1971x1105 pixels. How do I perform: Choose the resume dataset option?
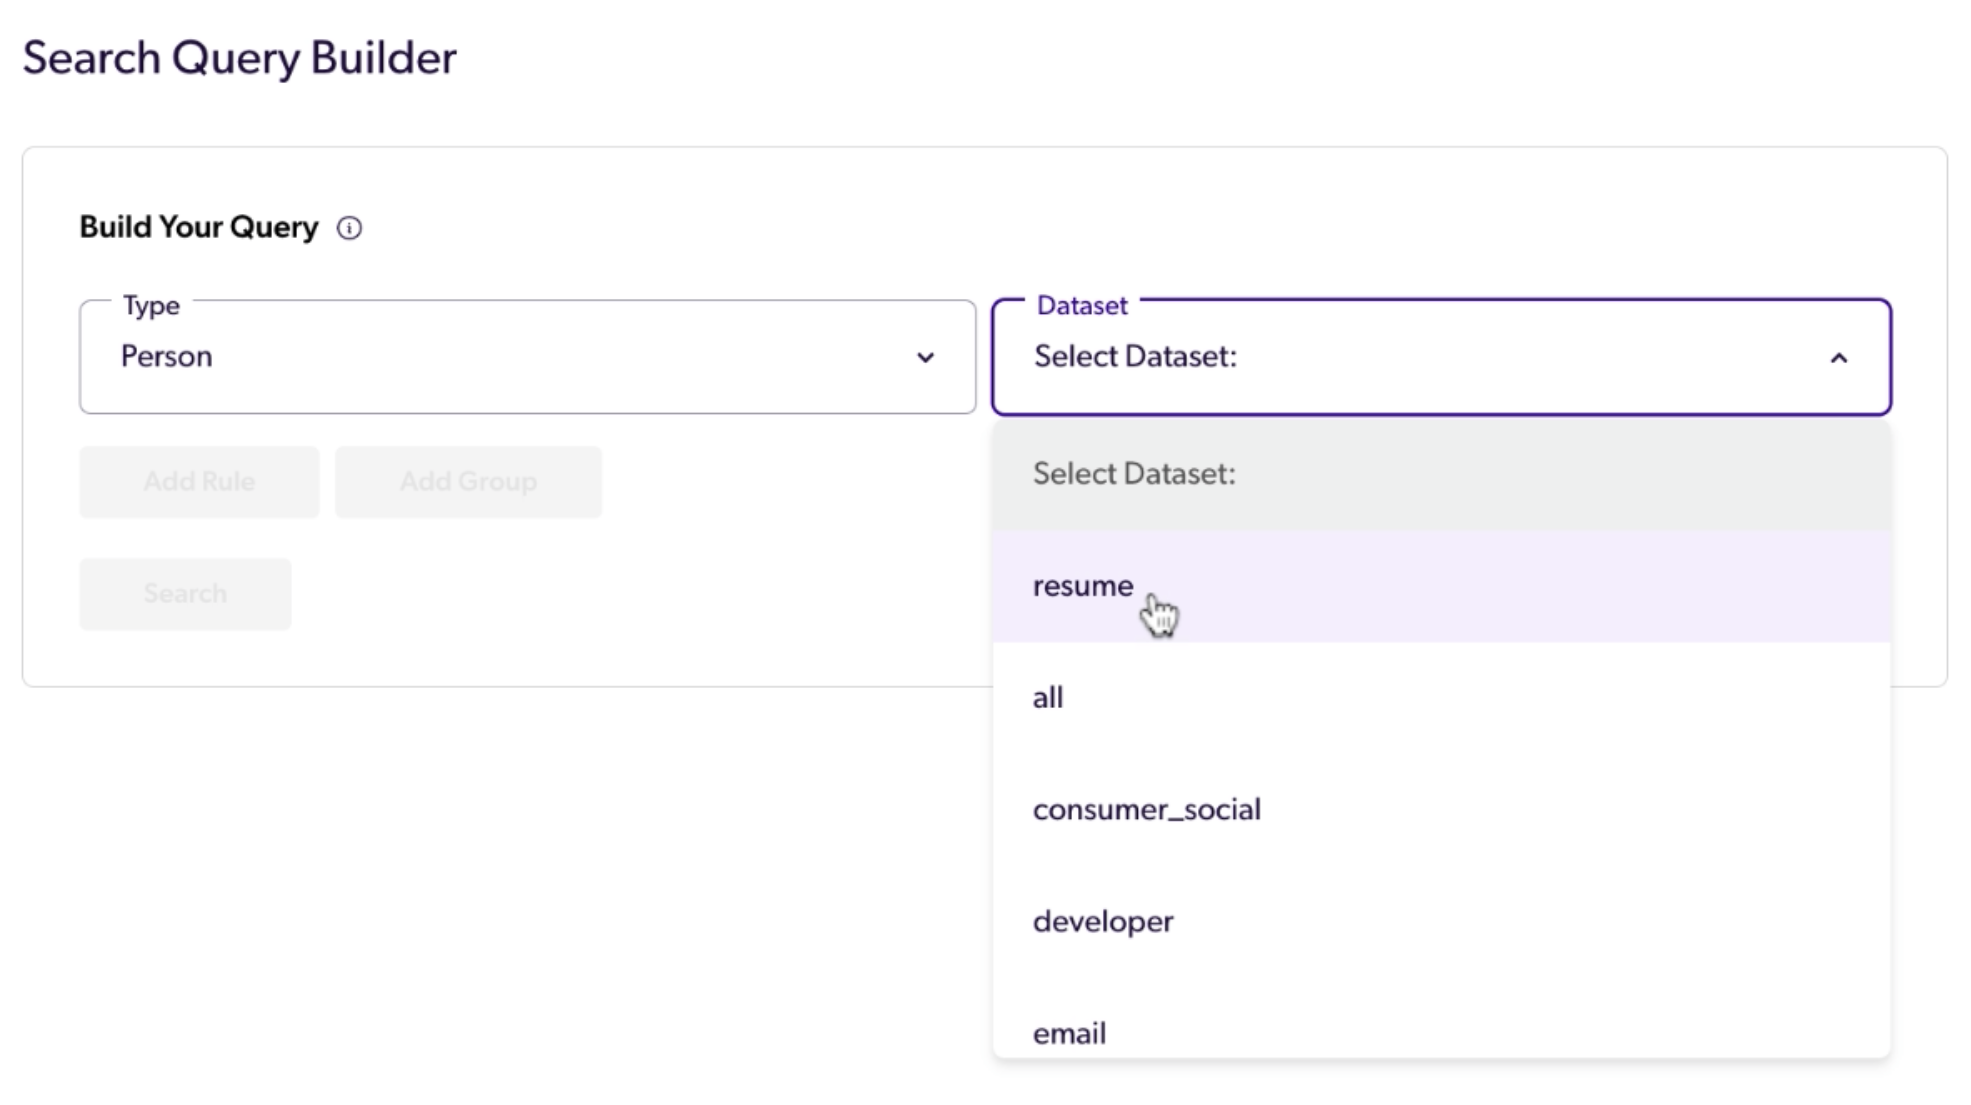(1083, 586)
